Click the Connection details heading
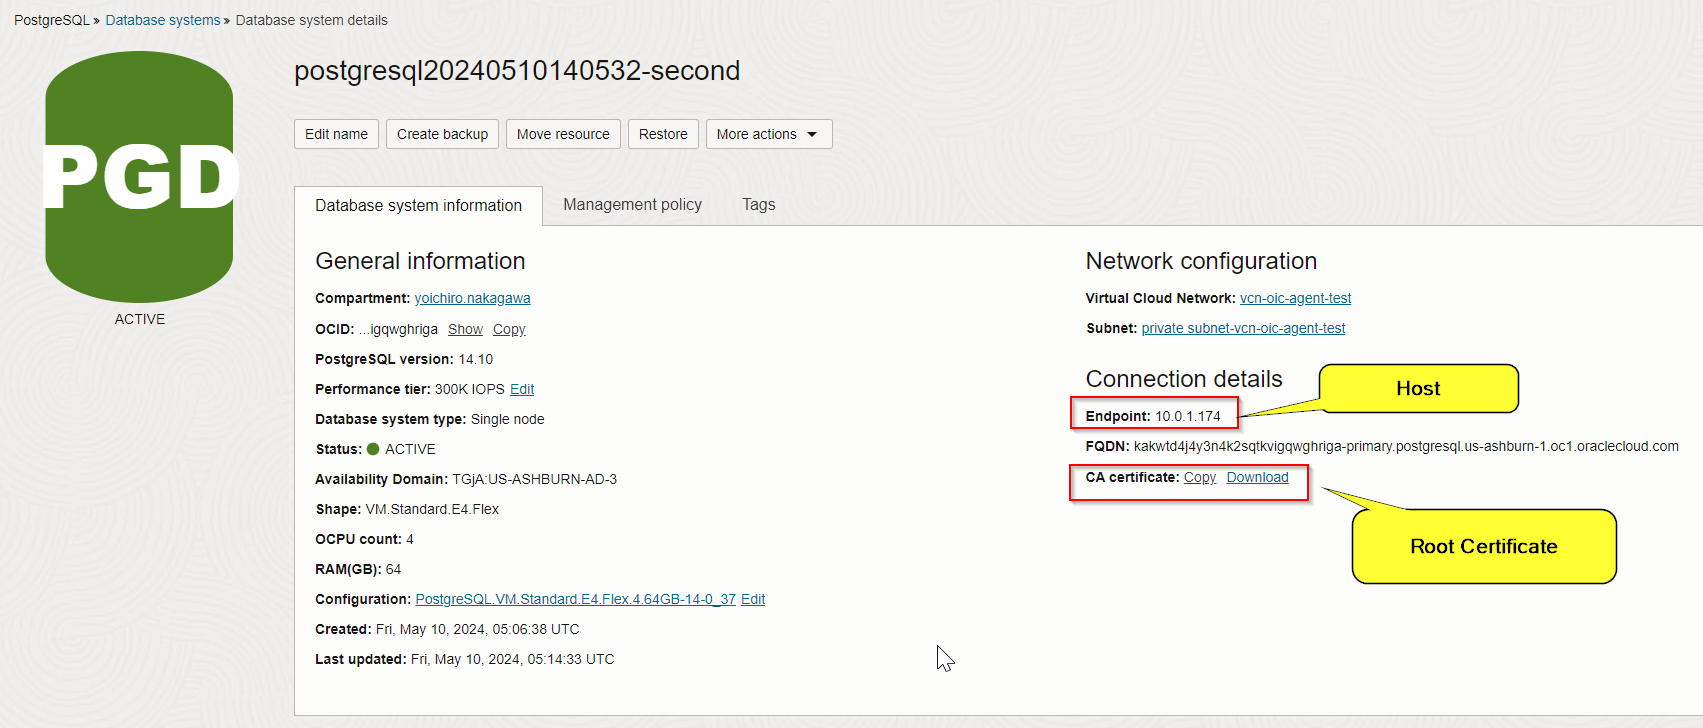This screenshot has height=728, width=1703. click(x=1184, y=379)
